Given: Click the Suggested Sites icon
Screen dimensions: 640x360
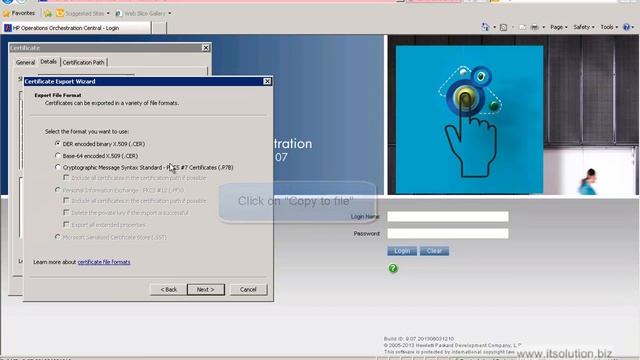Looking at the screenshot, I should [x=60, y=13].
